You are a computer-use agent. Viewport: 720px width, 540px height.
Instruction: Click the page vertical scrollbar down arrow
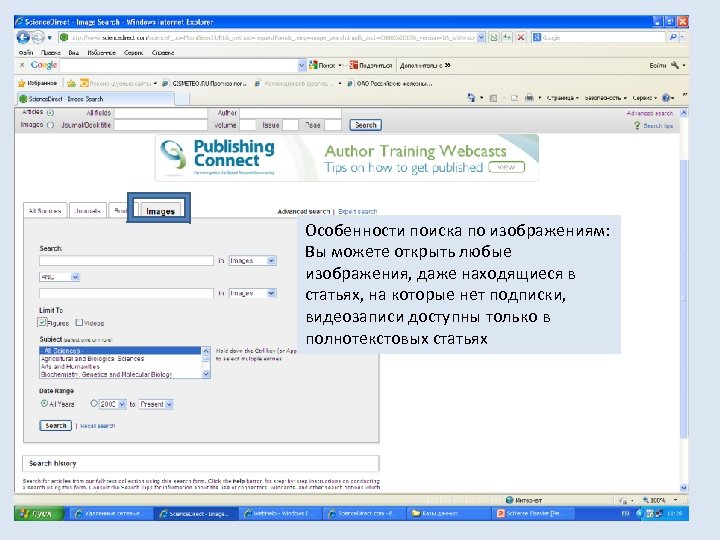[x=684, y=488]
